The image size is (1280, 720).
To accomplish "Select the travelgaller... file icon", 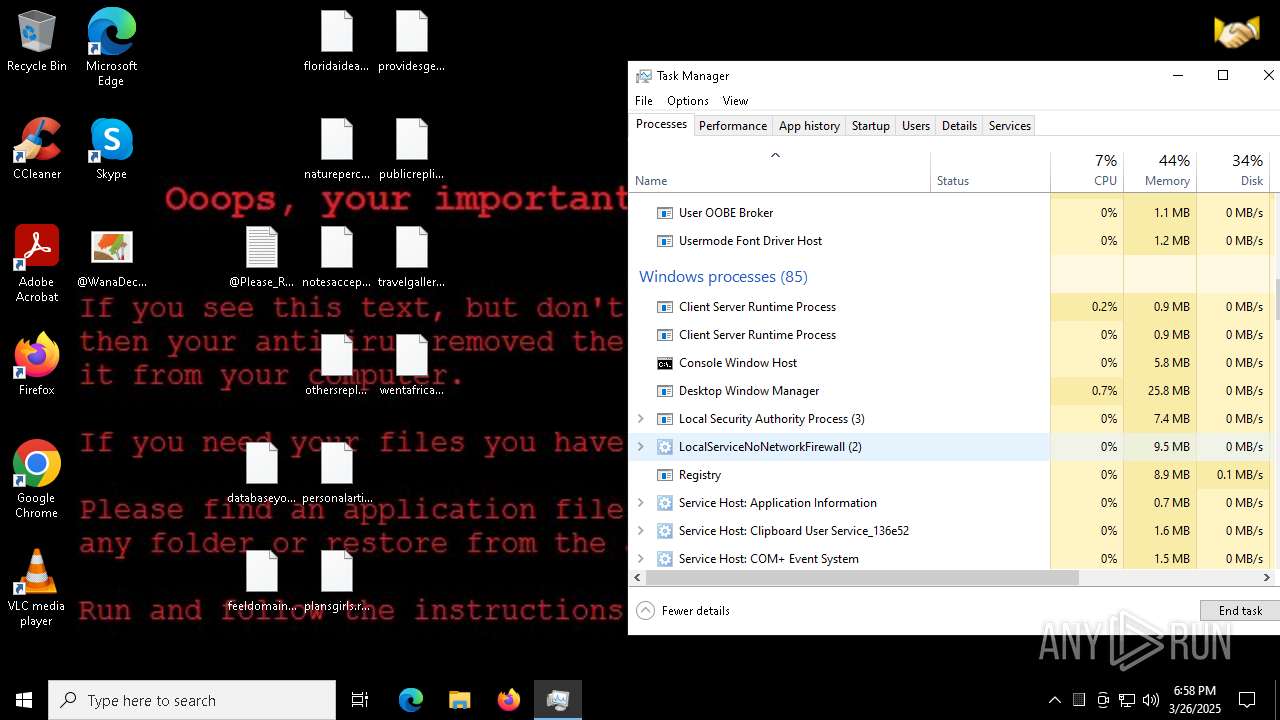I will tap(411, 258).
